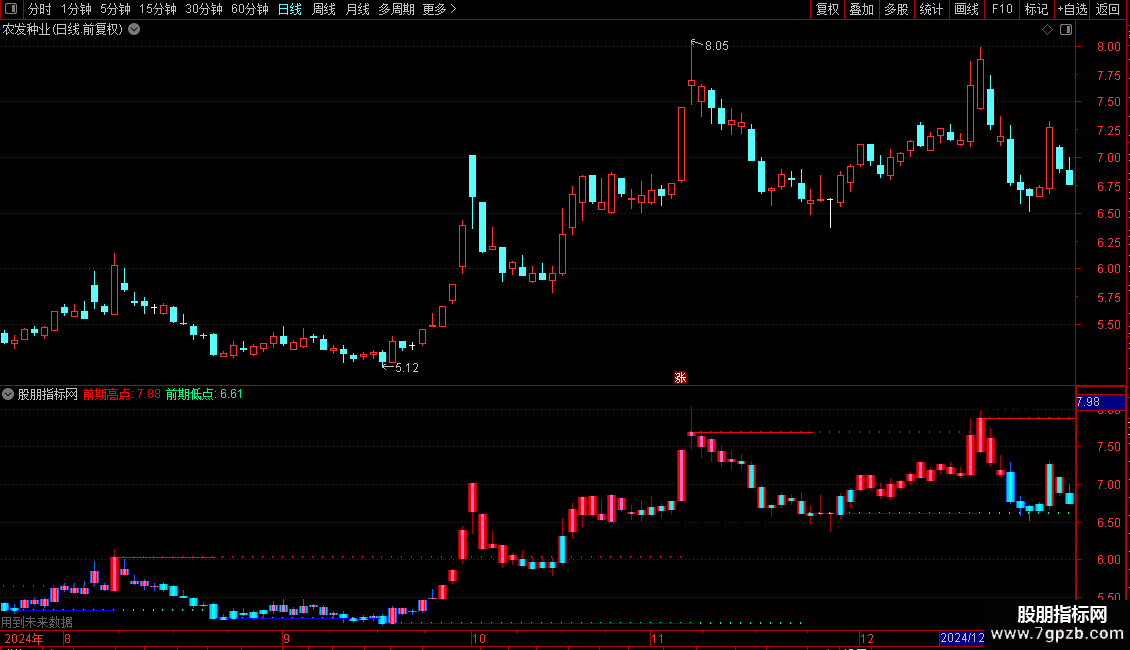The image size is (1130, 650).
Task: Click the 8.05 high price label
Action: coord(716,46)
